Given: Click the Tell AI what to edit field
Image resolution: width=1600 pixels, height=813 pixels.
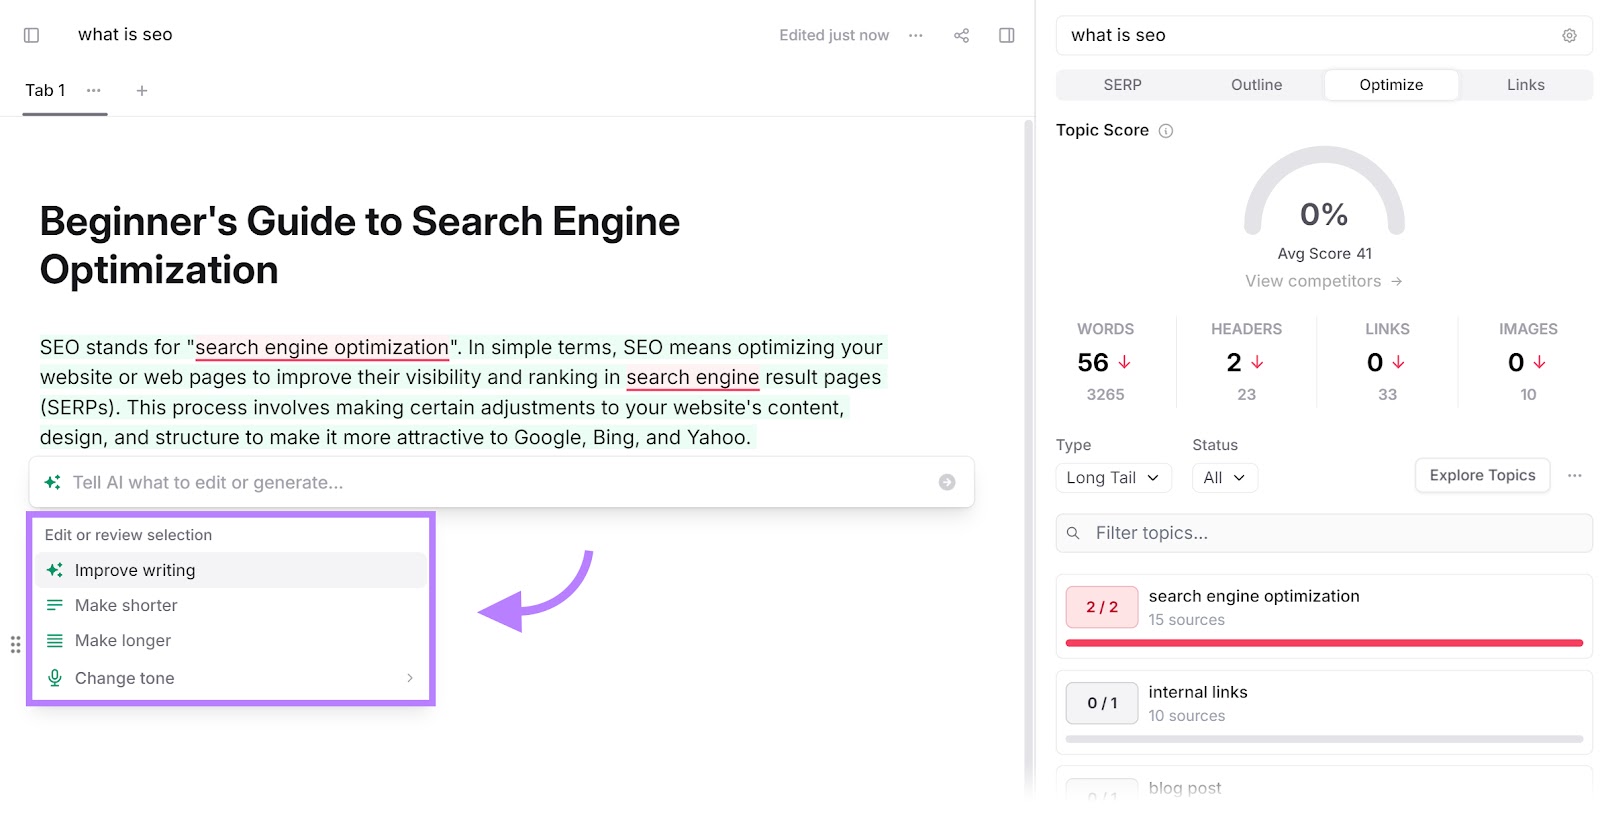Looking at the screenshot, I should tap(501, 482).
